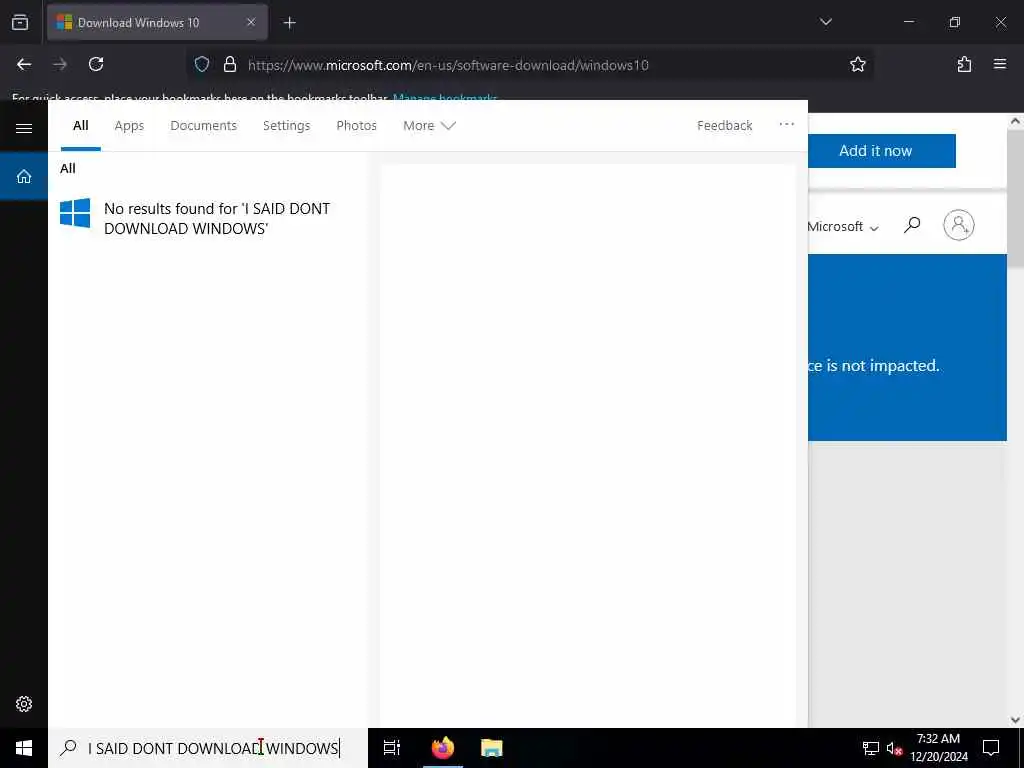
Task: Open the muted volume tray icon
Action: [x=894, y=748]
